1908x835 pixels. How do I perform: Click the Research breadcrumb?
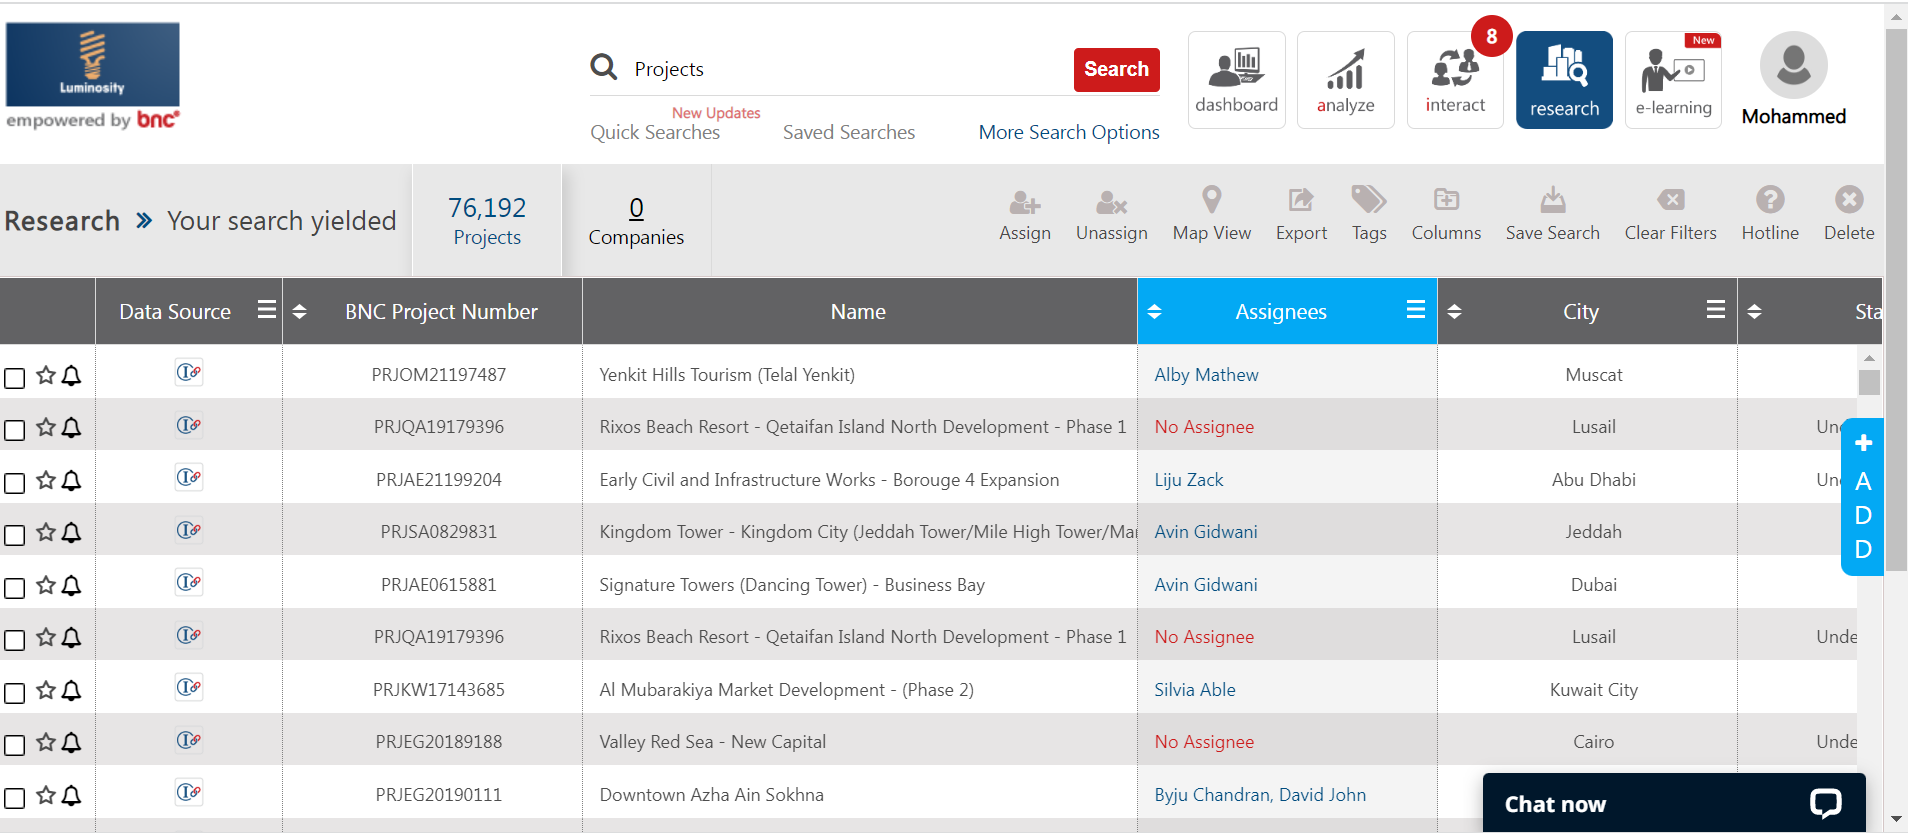pos(62,221)
